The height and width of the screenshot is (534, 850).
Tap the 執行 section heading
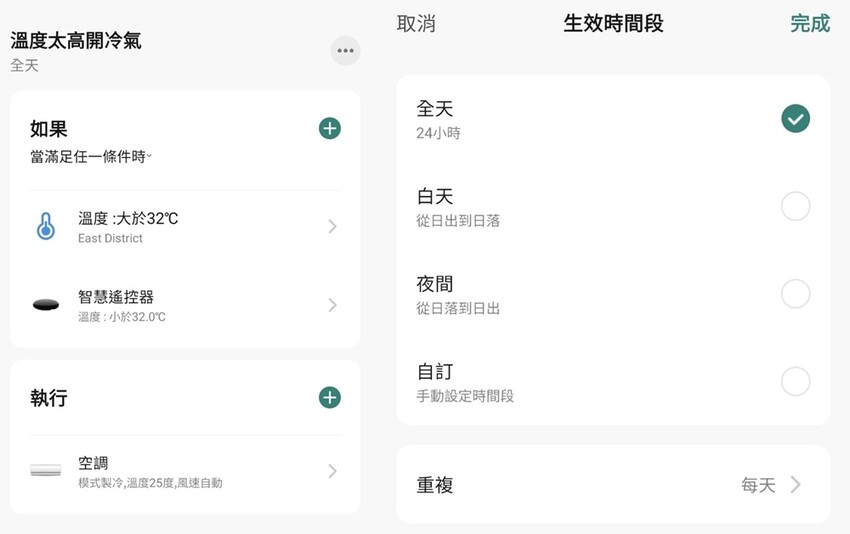click(49, 398)
